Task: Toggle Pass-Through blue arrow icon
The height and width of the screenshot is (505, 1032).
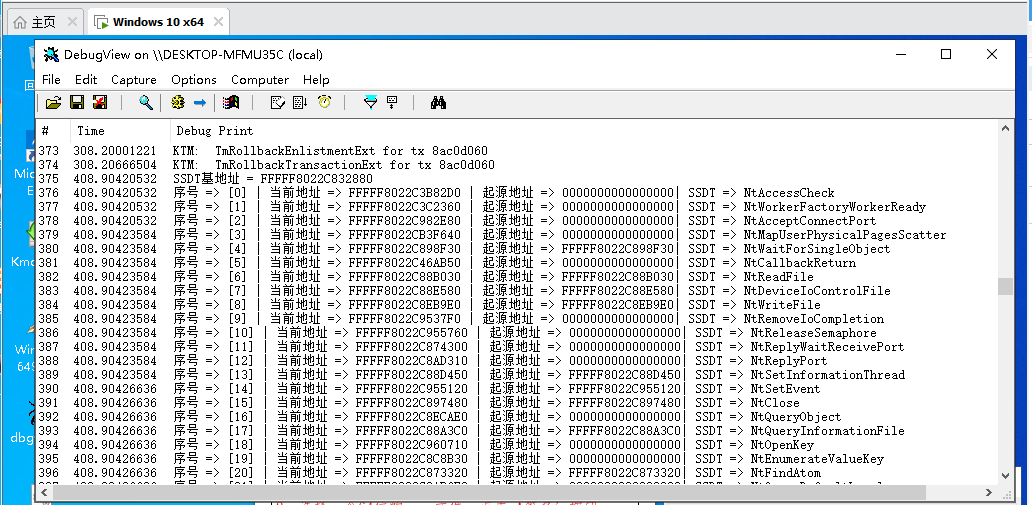Action: [200, 102]
